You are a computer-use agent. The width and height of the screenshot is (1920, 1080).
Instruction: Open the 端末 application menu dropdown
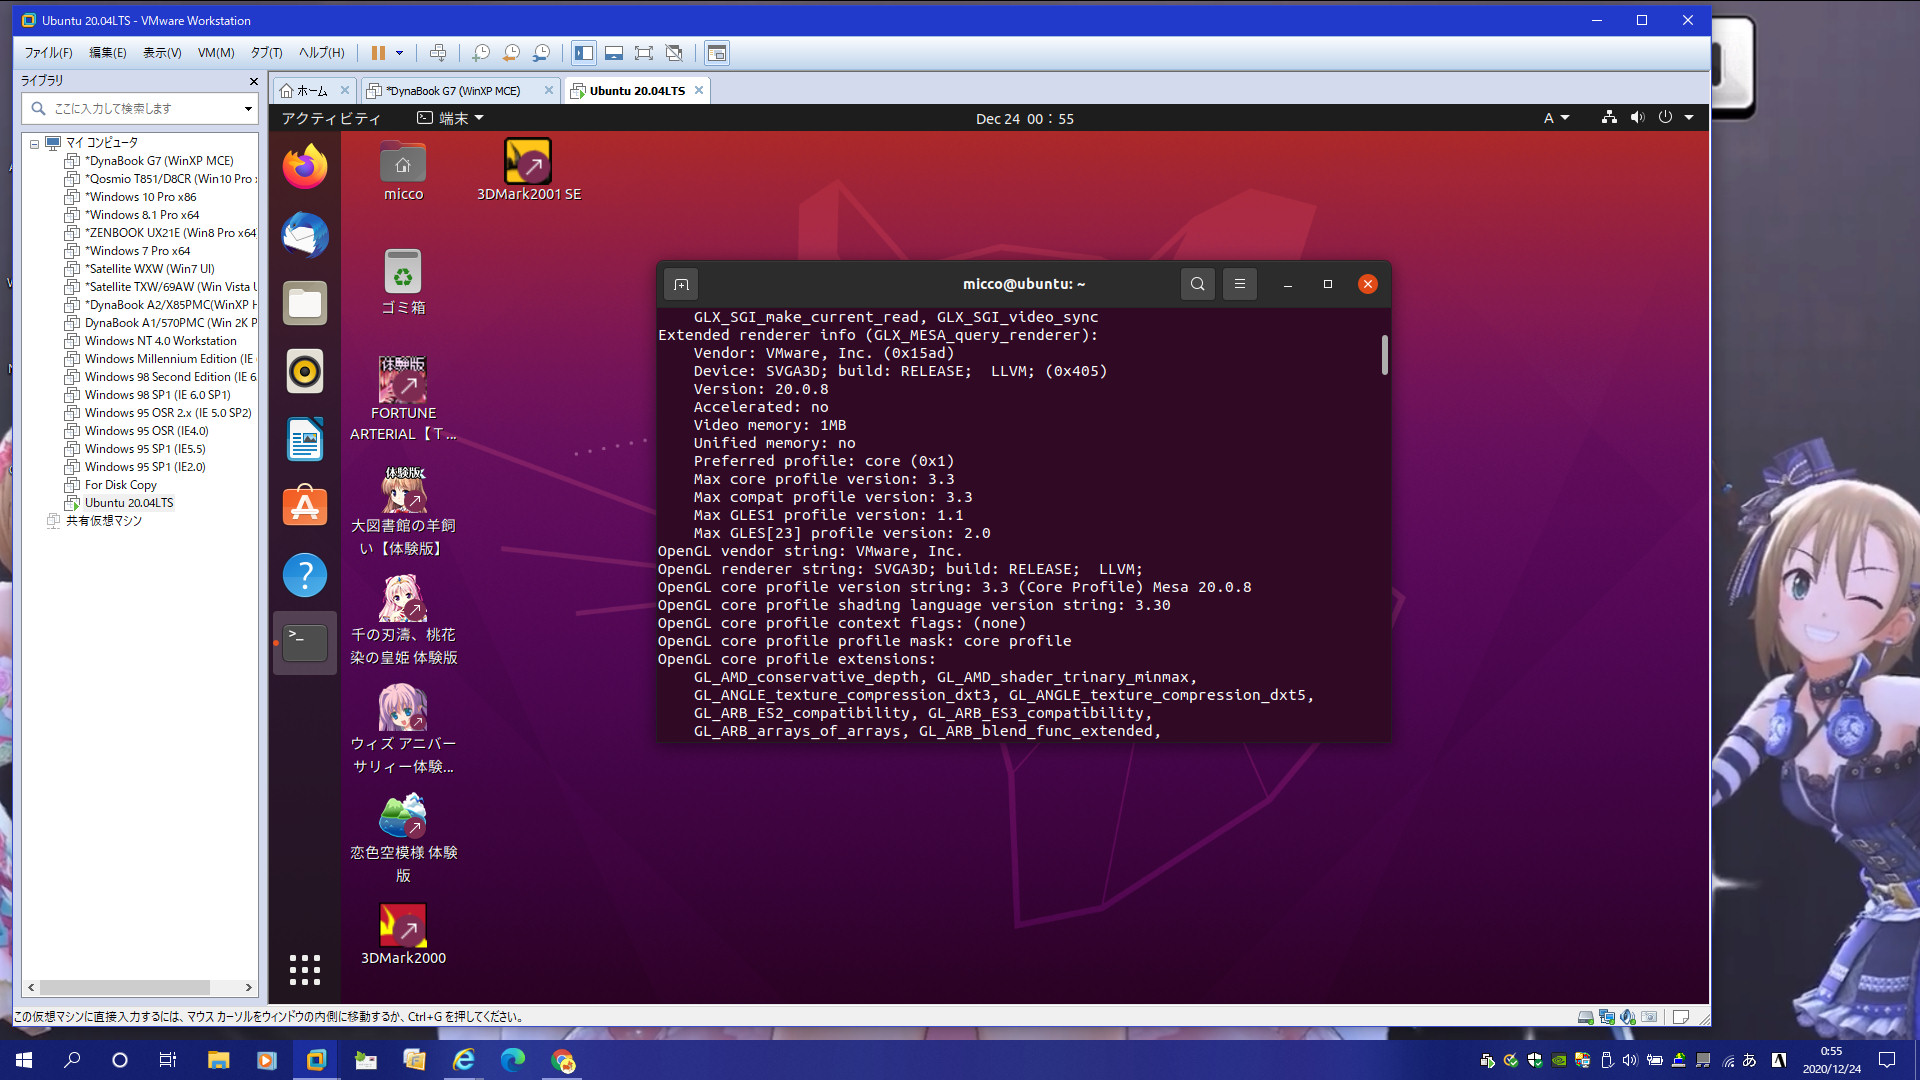pyautogui.click(x=451, y=119)
